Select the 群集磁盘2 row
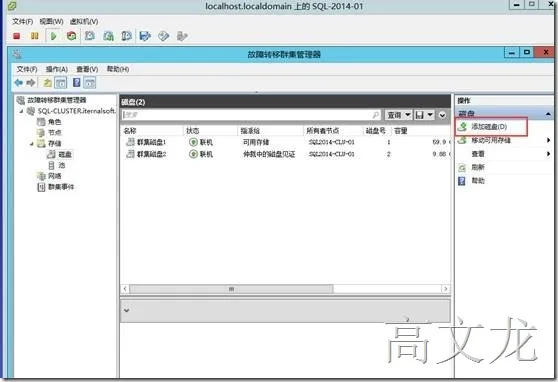This screenshot has height=382, width=558. pos(285,154)
